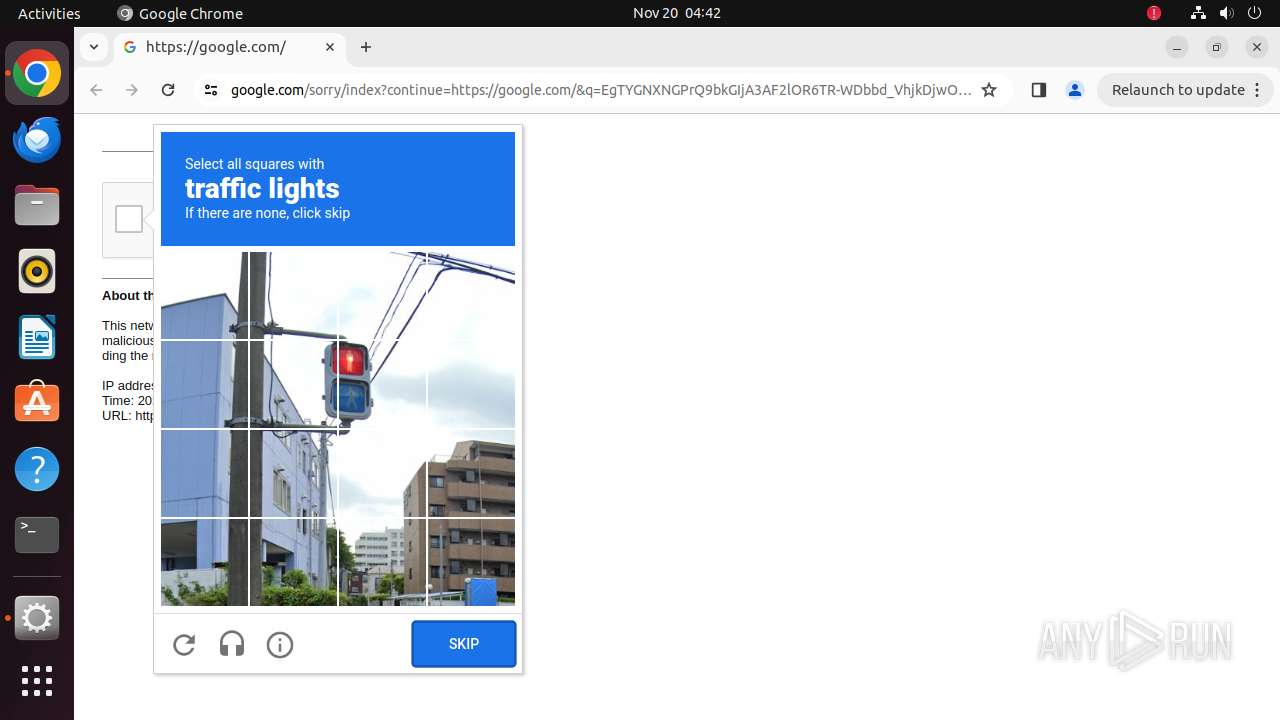Select the tile with the brown apartment building
This screenshot has height=720, width=1280.
coord(471,474)
